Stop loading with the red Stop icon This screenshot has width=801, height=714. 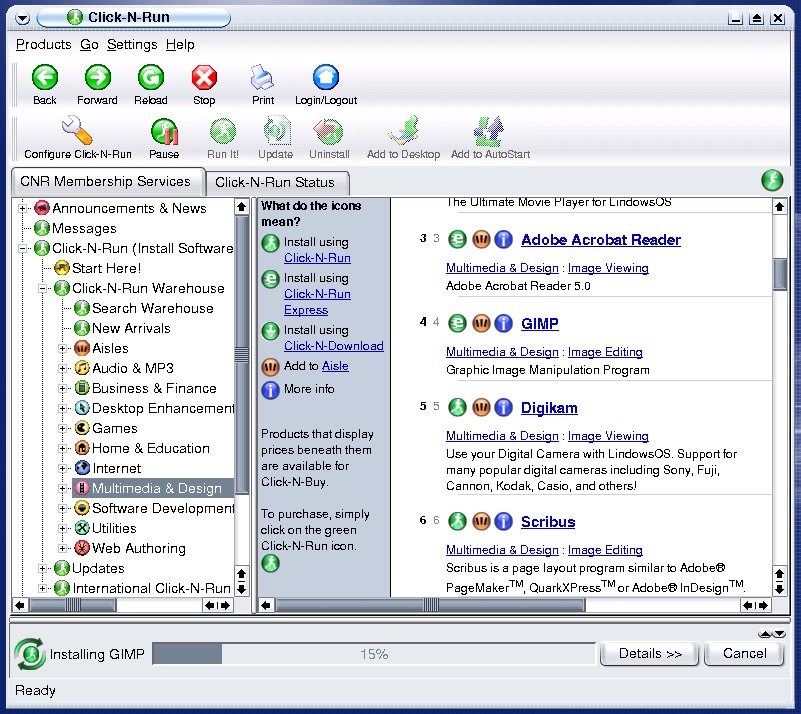point(204,78)
